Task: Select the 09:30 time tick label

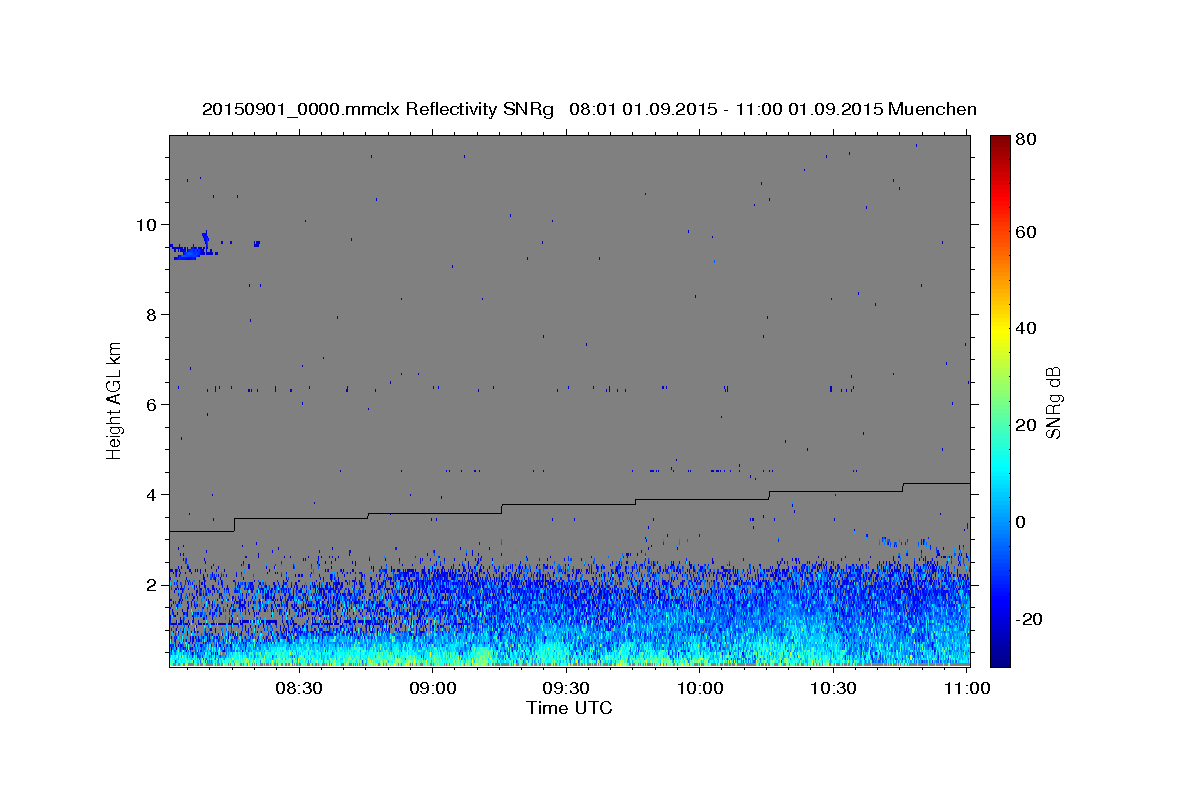Action: [567, 689]
